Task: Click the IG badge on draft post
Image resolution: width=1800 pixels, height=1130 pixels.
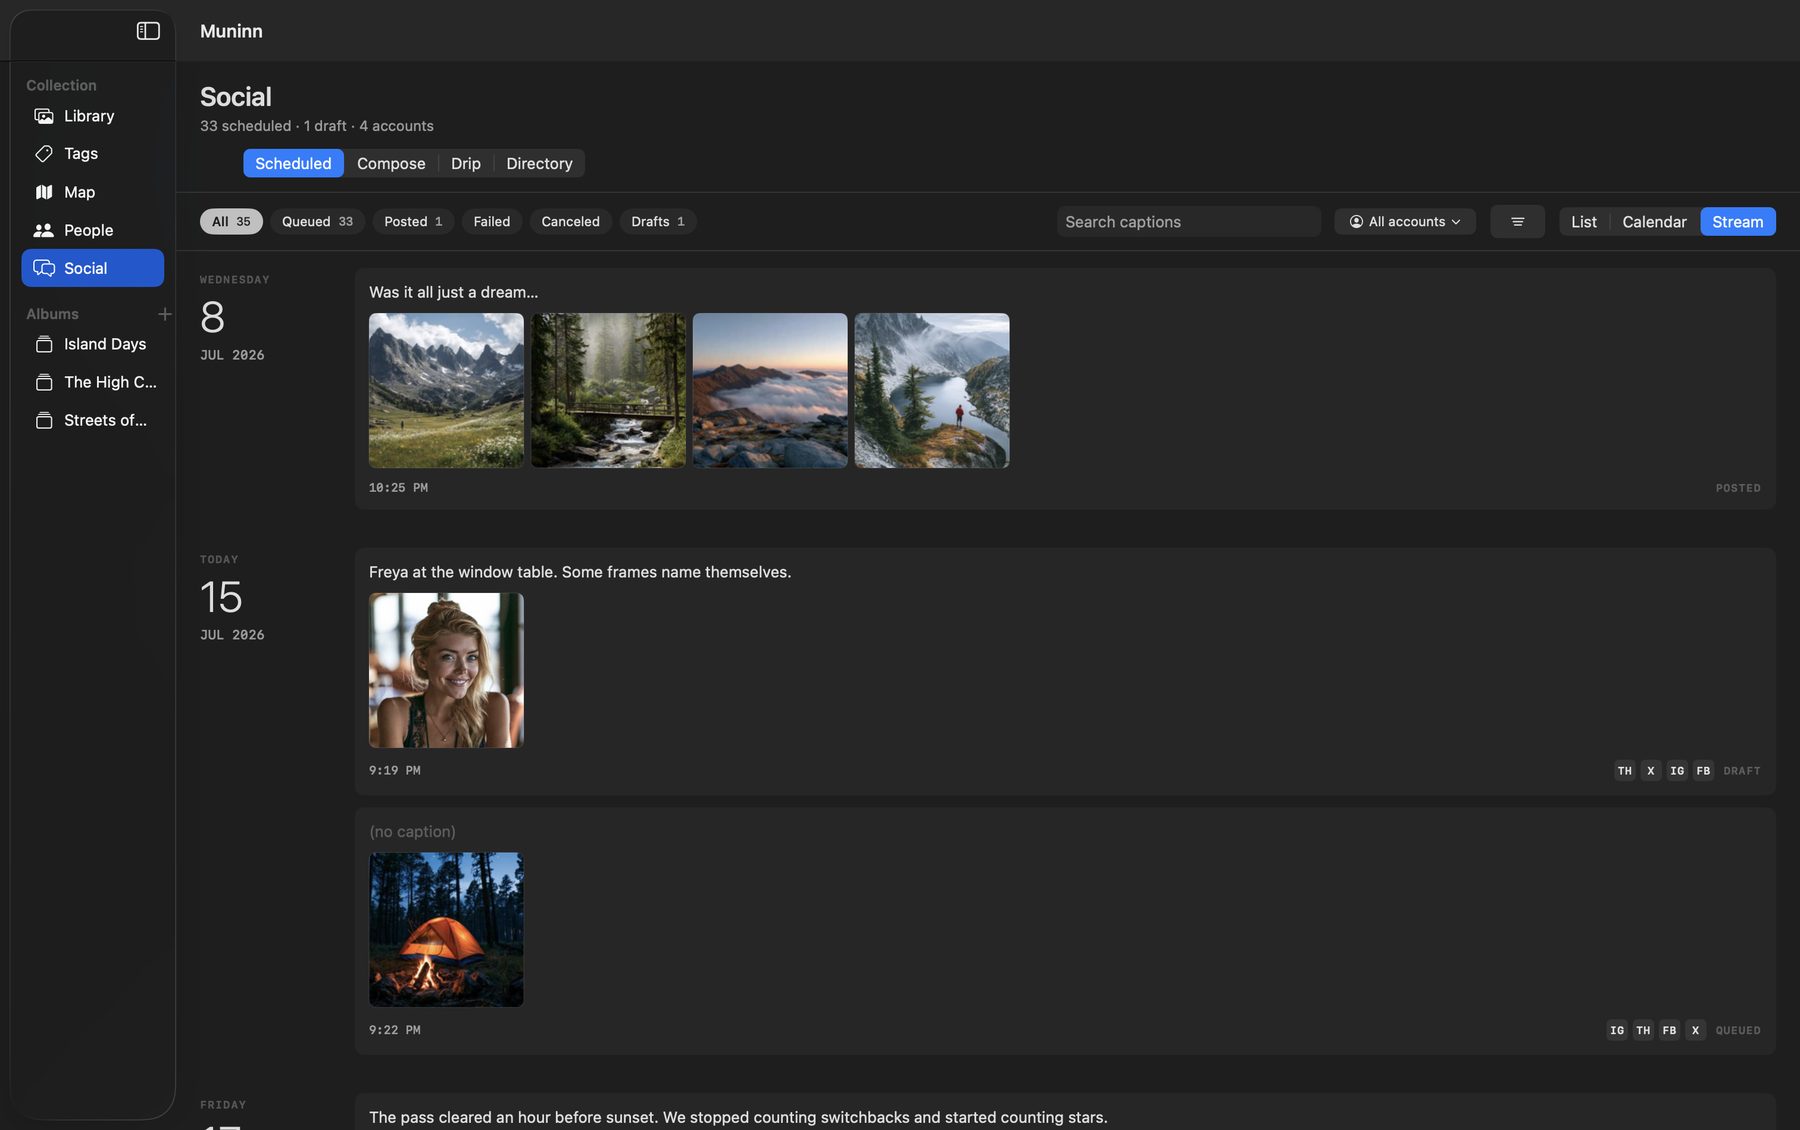Action: [1677, 770]
